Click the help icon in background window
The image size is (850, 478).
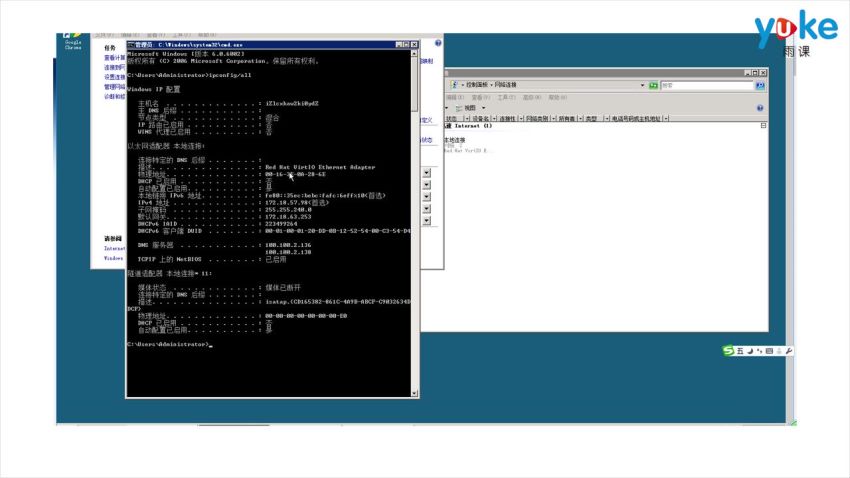click(438, 43)
